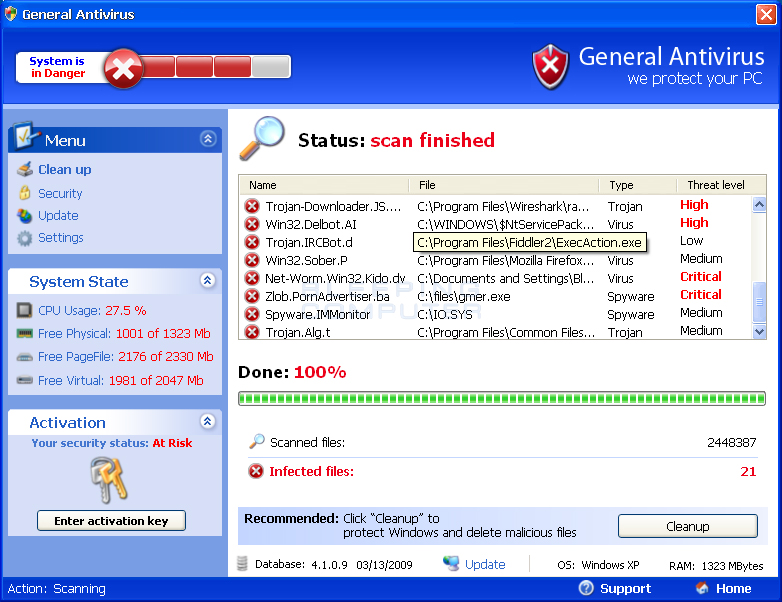The height and width of the screenshot is (602, 782).
Task: Open the Settings menu item
Action: [61, 238]
